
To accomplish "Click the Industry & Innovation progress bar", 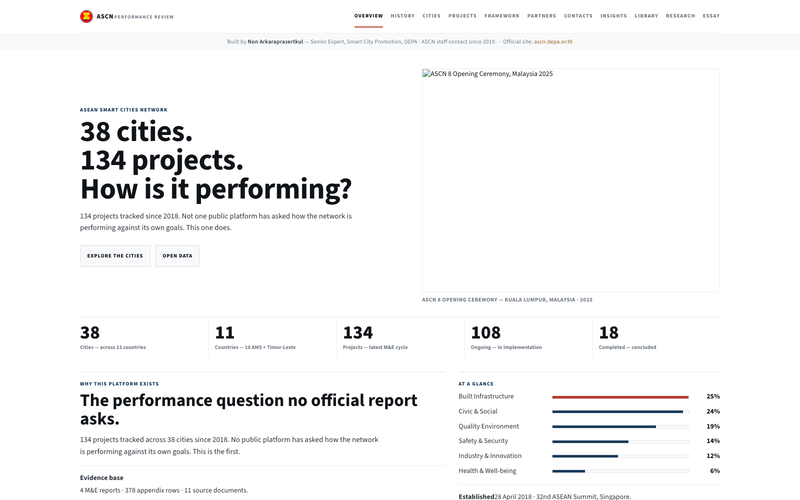I will tap(620, 456).
